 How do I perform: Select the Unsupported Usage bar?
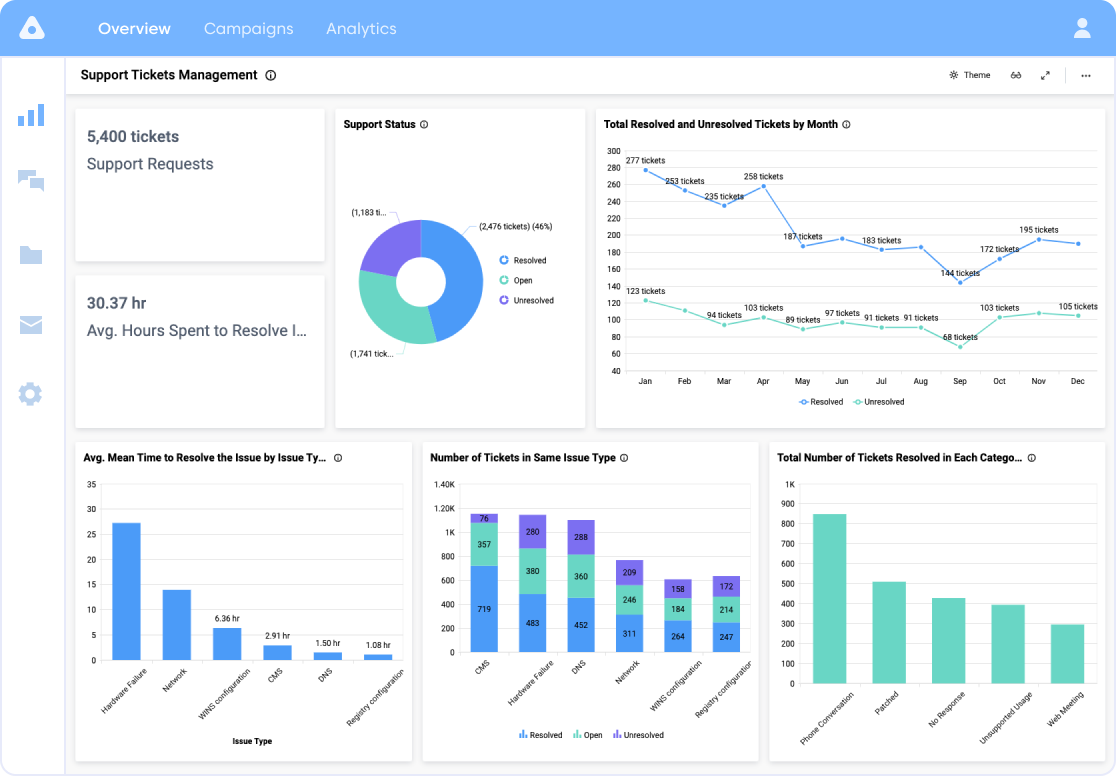click(1008, 644)
